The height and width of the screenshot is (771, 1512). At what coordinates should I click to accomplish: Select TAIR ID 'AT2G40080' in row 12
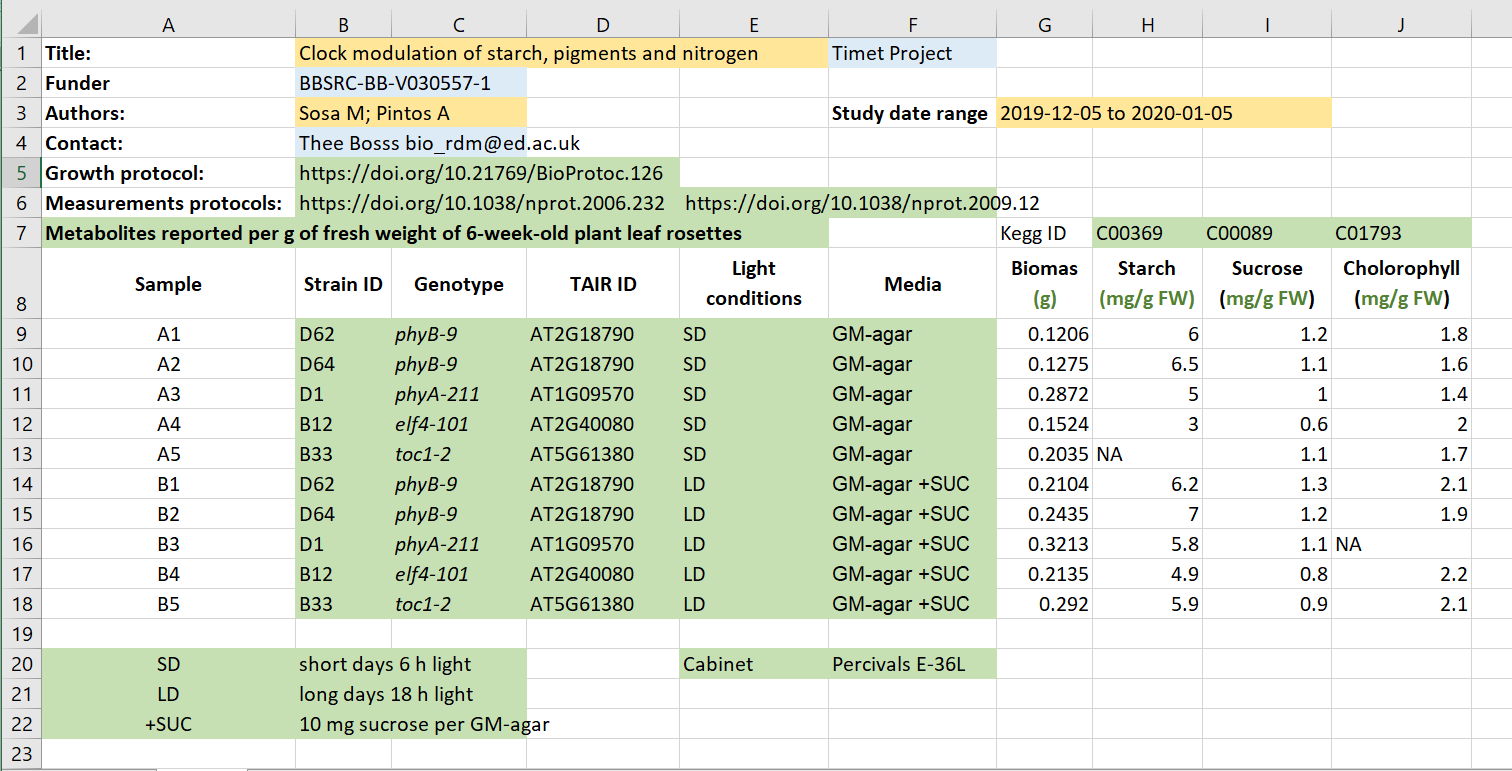(602, 424)
